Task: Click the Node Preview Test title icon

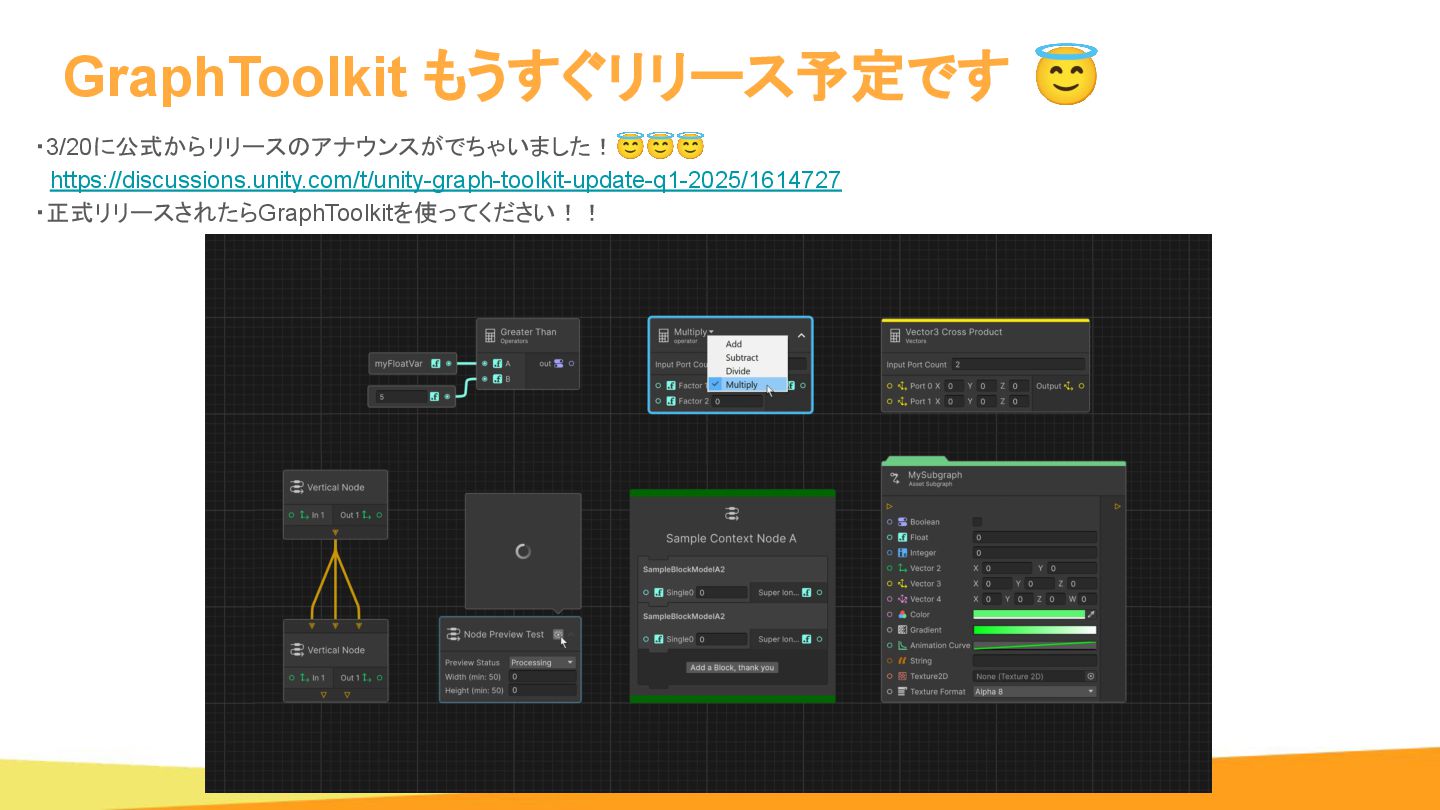Action: (x=453, y=634)
